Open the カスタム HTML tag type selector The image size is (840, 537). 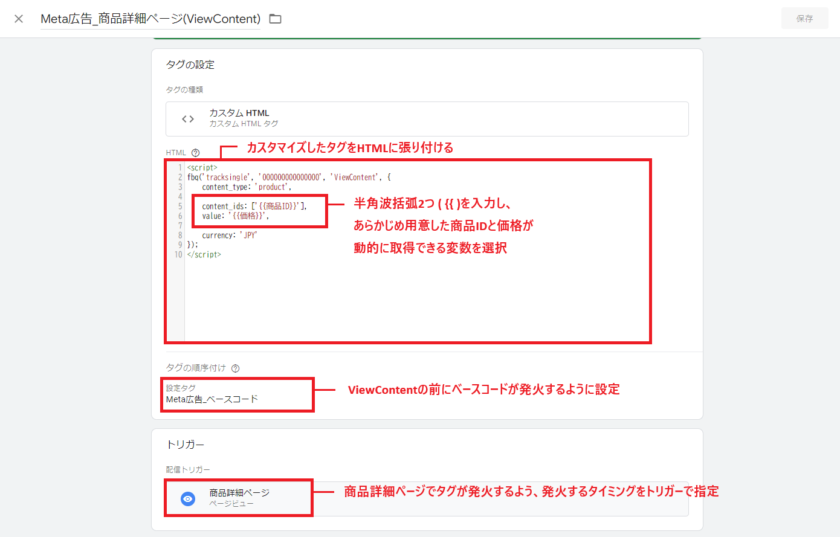coord(427,118)
